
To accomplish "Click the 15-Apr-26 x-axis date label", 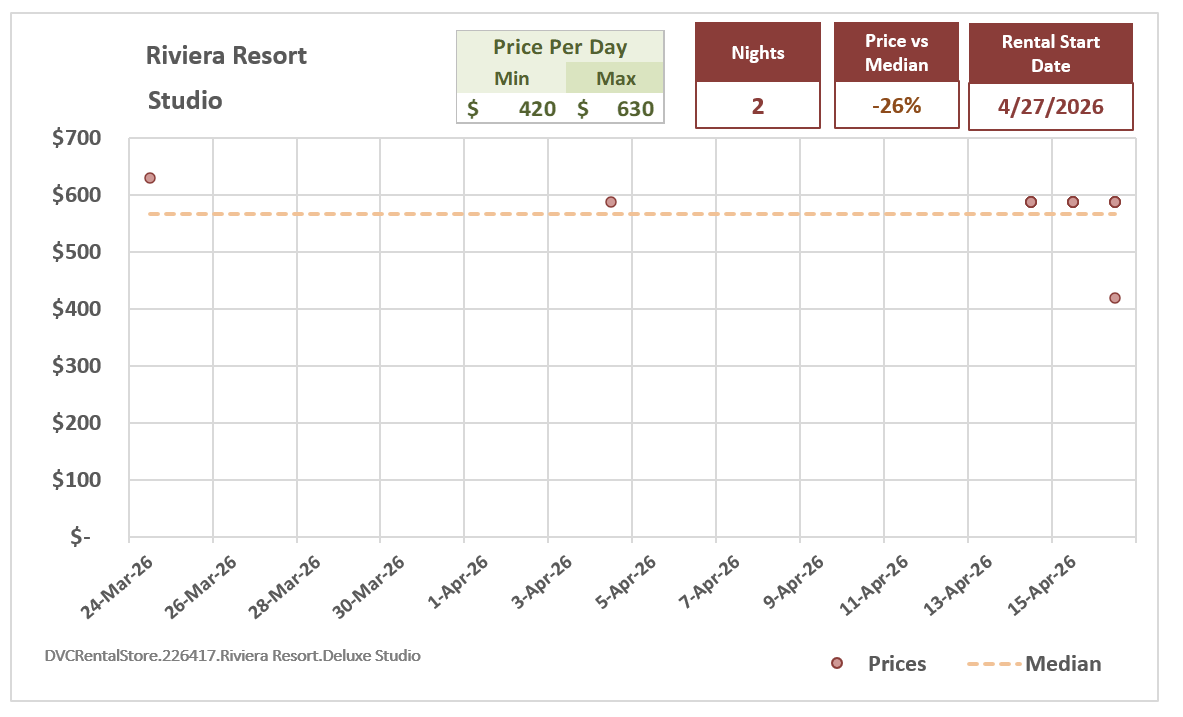I will point(1043,586).
